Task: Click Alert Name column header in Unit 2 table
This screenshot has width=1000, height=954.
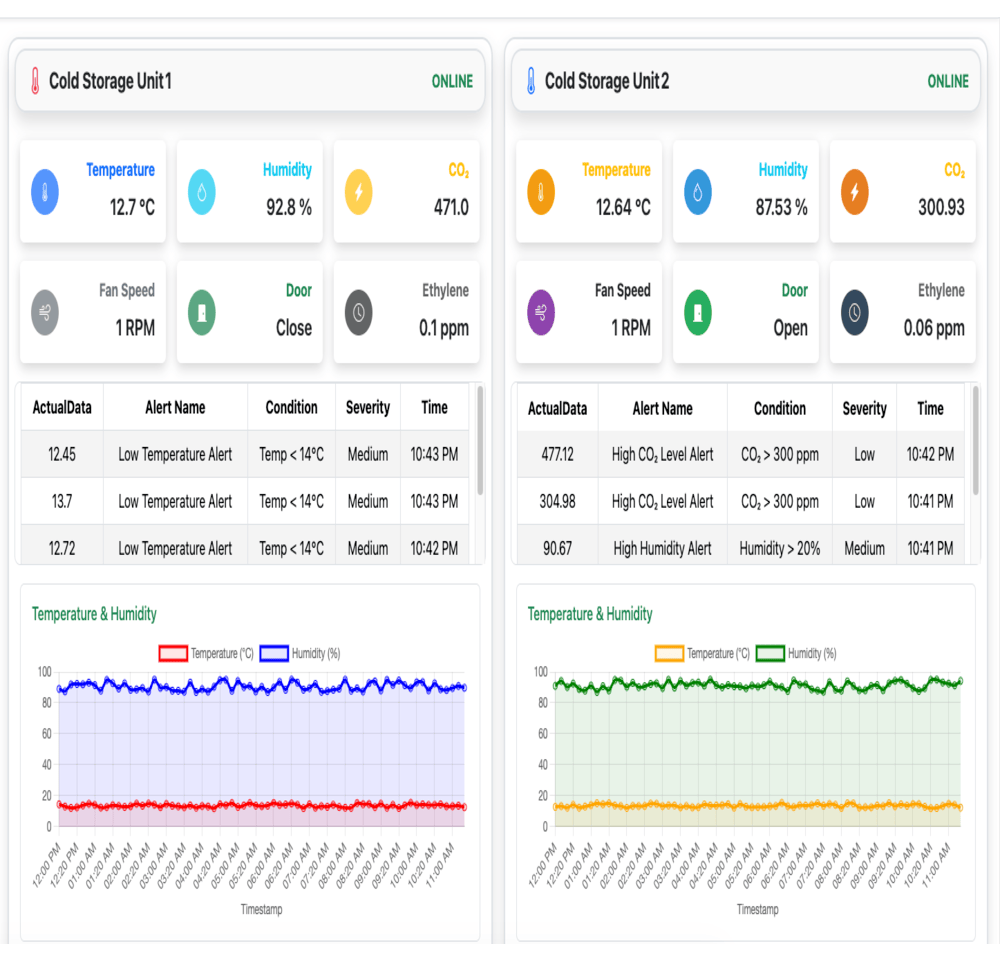Action: pos(662,408)
